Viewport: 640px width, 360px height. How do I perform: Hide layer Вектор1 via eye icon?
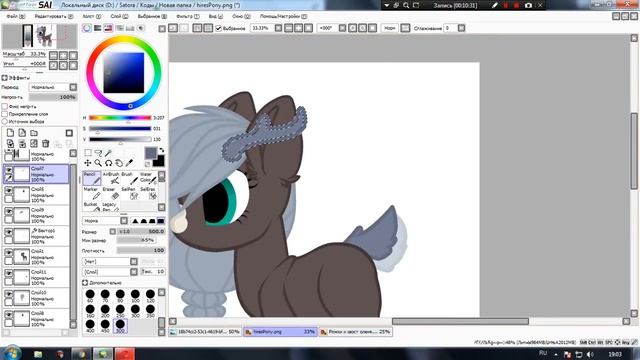9,231
